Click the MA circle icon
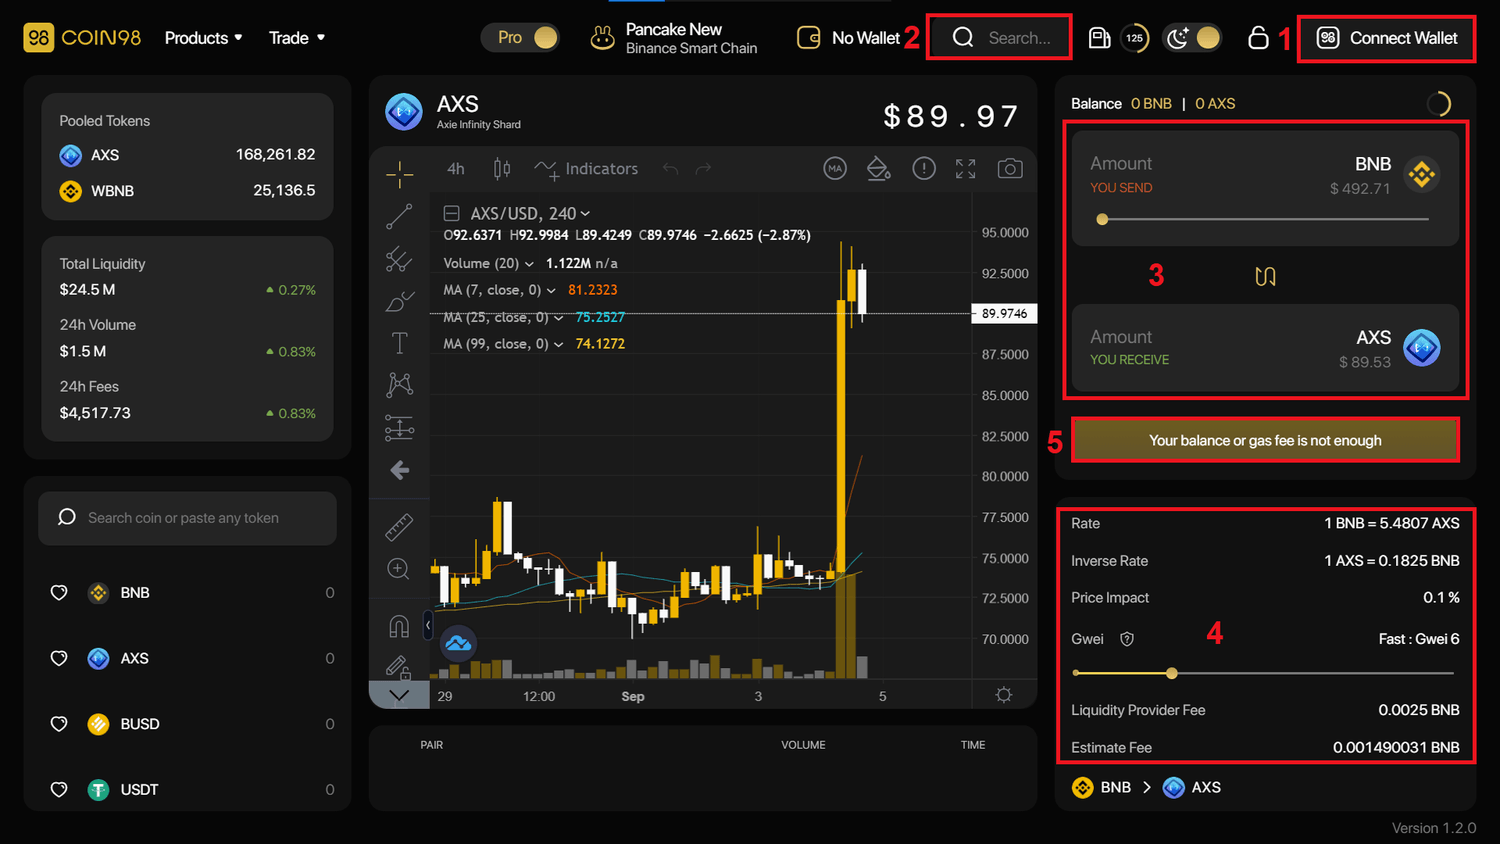The image size is (1500, 844). 835,169
